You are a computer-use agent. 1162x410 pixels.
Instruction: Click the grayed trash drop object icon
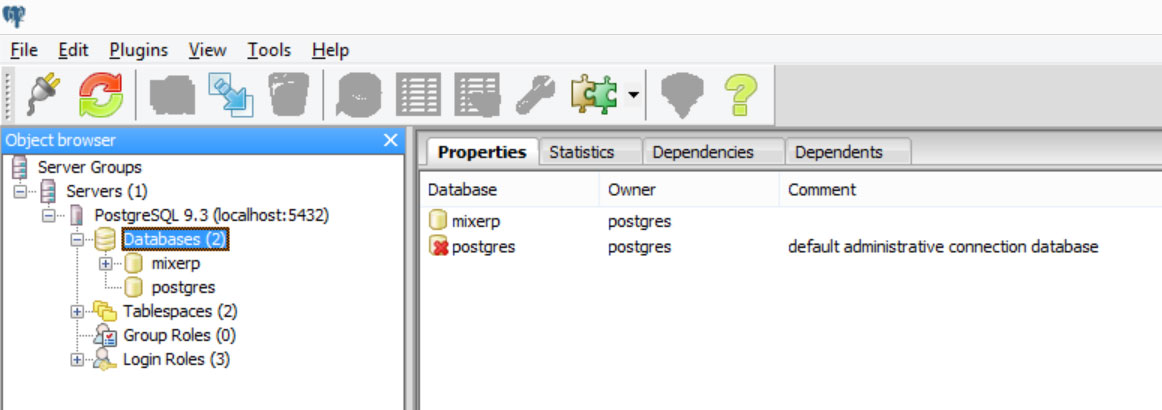point(289,94)
